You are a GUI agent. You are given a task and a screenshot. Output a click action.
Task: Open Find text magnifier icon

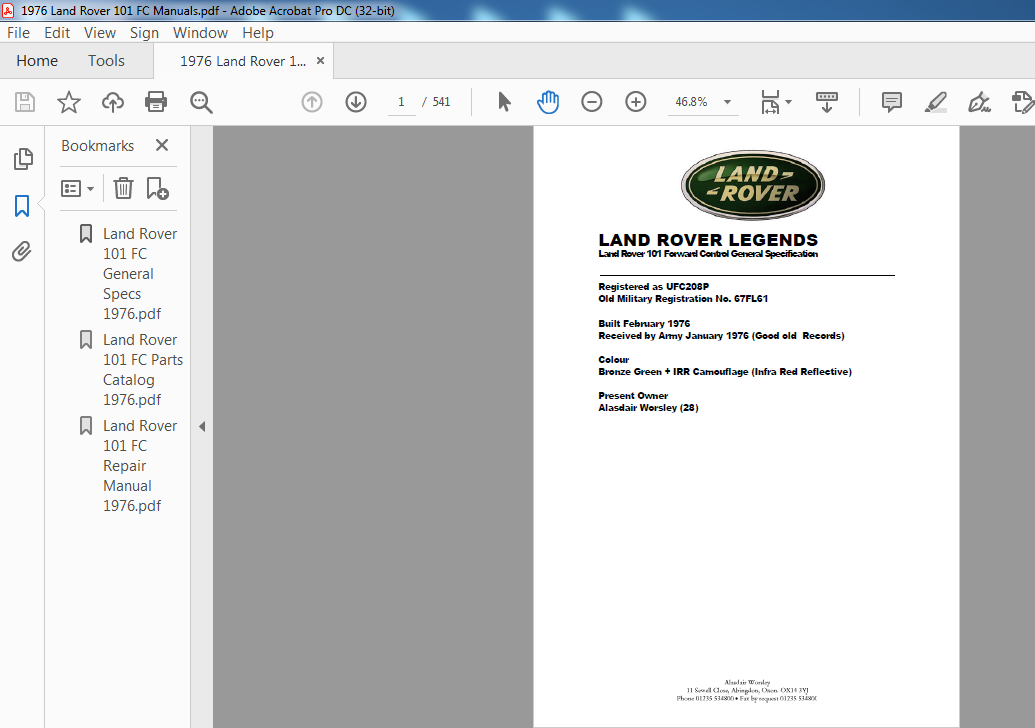tap(201, 102)
